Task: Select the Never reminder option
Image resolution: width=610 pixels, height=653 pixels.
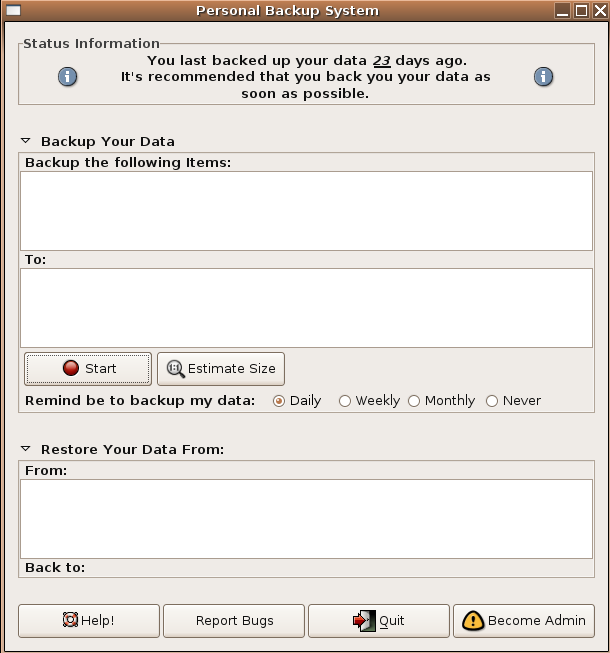Action: pos(492,401)
